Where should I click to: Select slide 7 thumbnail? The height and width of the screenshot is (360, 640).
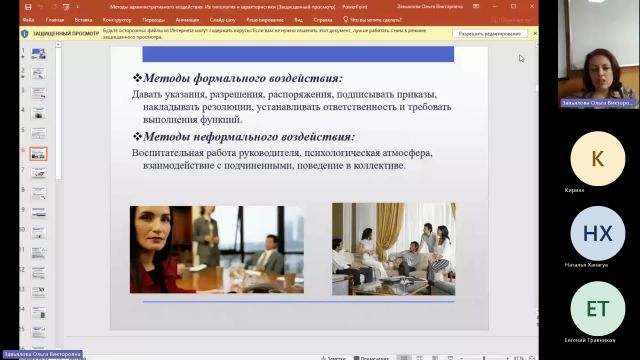pyautogui.click(x=38, y=173)
